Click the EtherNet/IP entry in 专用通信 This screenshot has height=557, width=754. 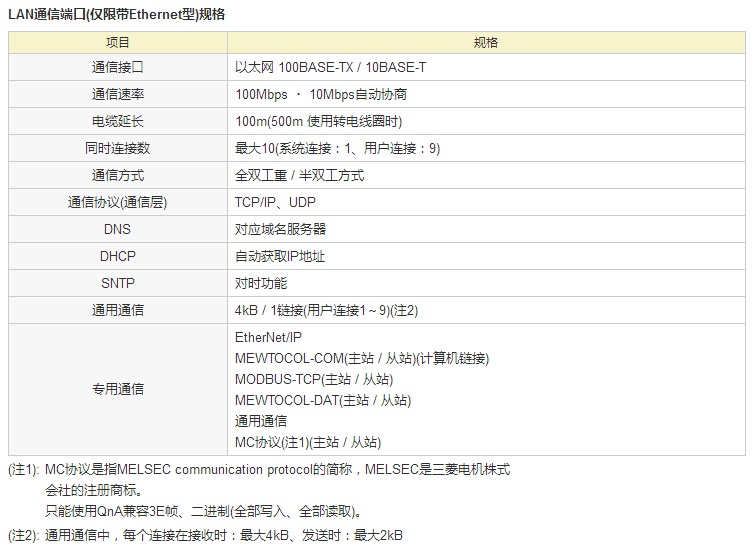click(x=268, y=338)
